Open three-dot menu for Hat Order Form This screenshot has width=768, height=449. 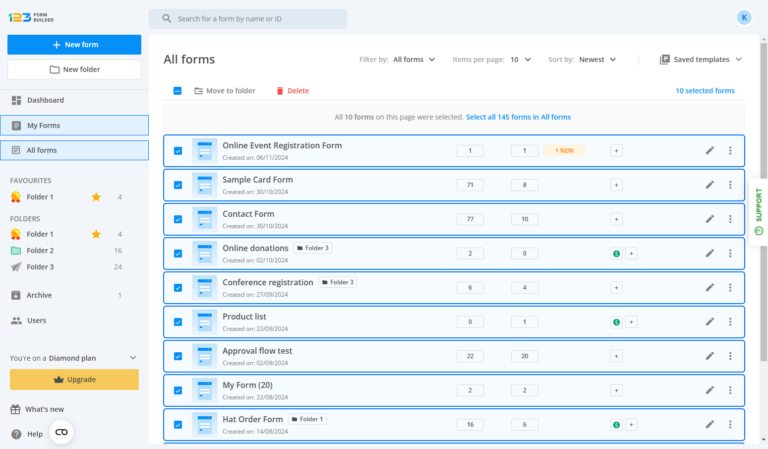tap(730, 425)
